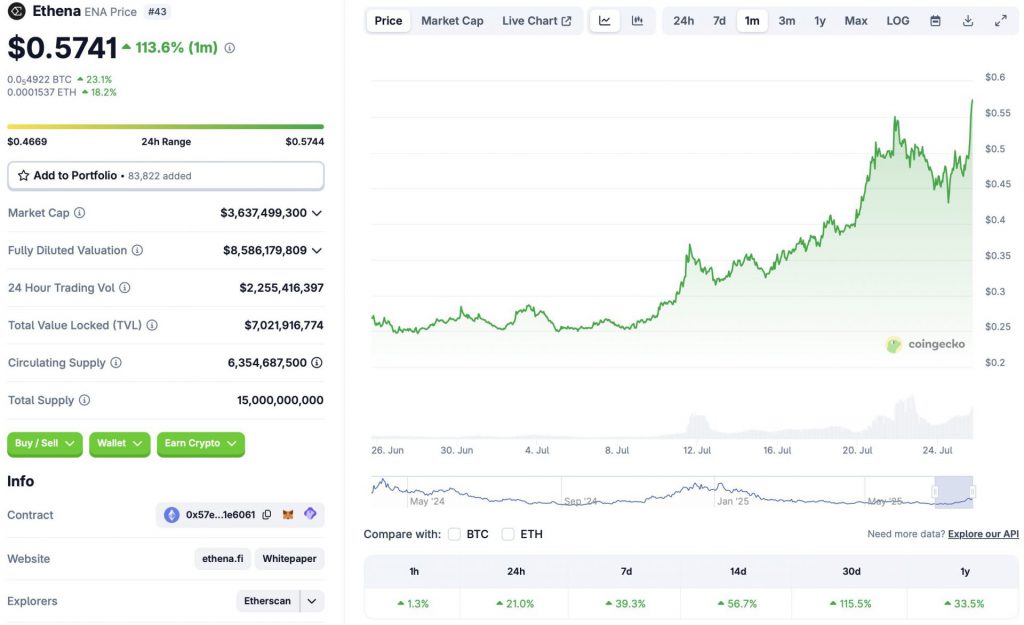Open the Buy / Sell dropdown

pos(44,443)
